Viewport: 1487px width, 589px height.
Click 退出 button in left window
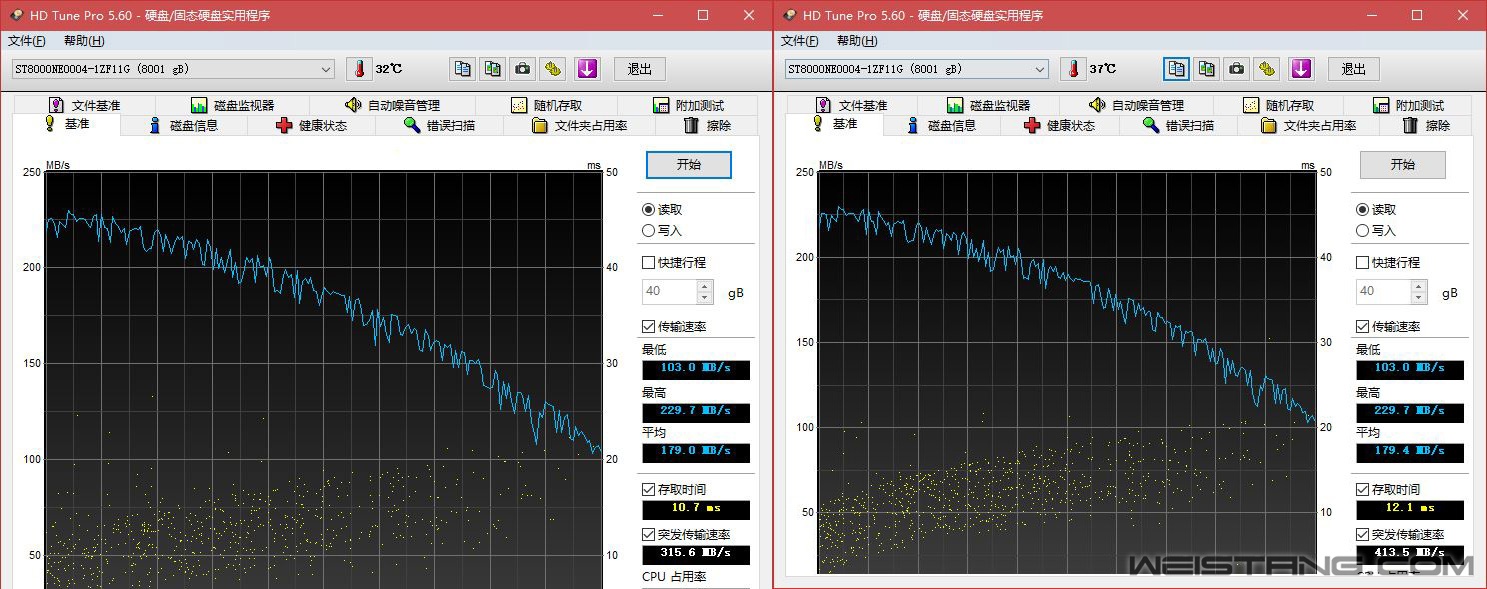pyautogui.click(x=640, y=69)
